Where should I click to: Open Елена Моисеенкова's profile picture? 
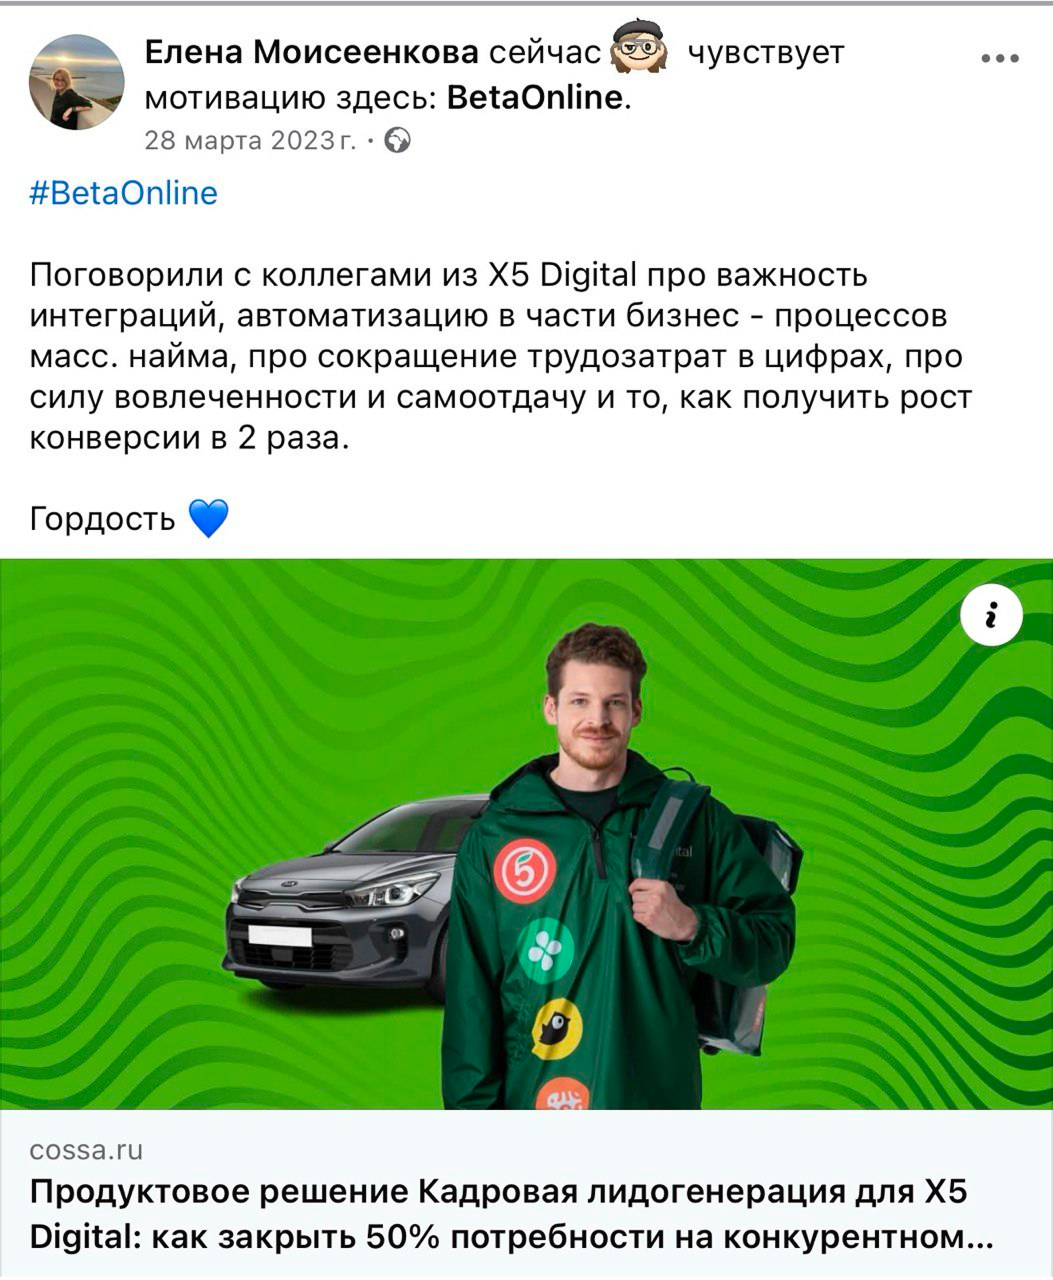pos(76,82)
